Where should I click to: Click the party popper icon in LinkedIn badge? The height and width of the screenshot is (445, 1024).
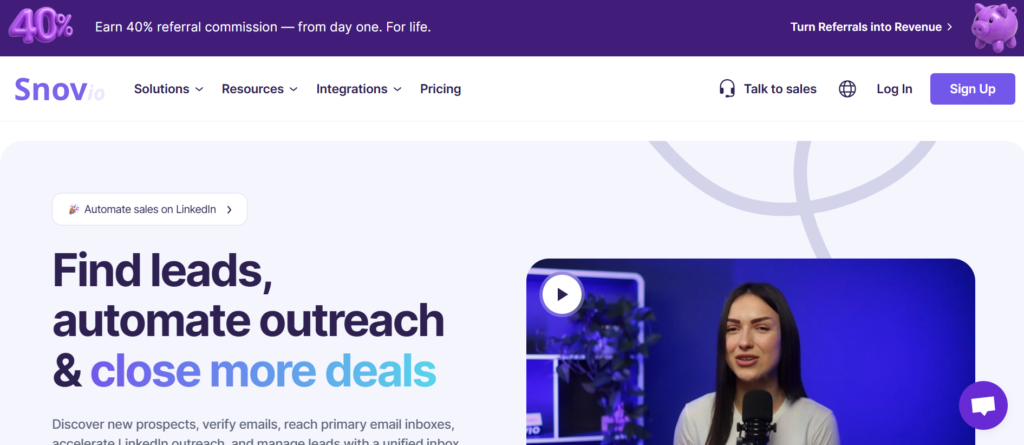[74, 209]
